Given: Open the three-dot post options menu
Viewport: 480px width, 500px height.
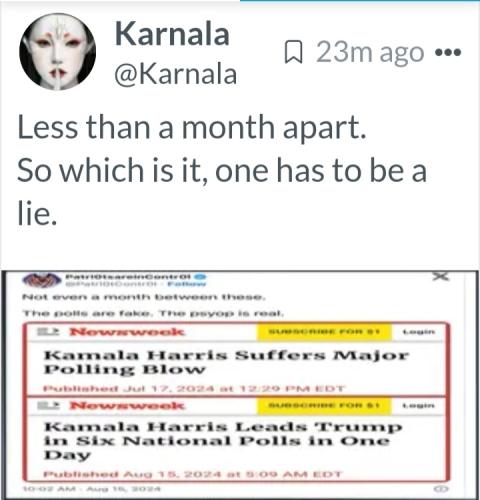Looking at the screenshot, I should [x=448, y=52].
